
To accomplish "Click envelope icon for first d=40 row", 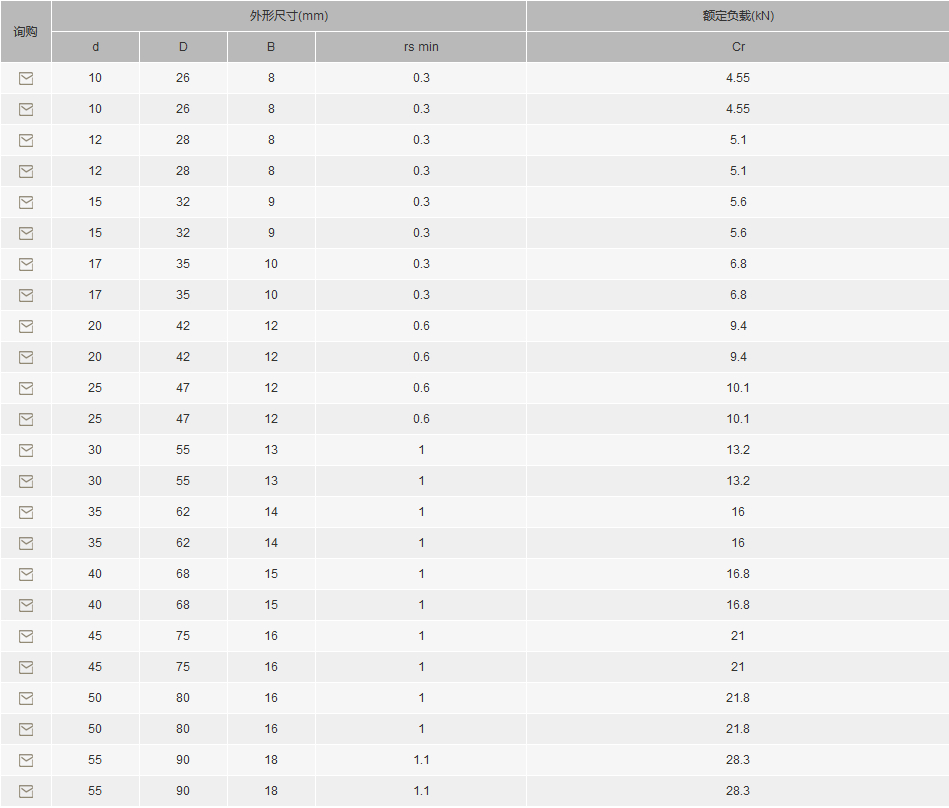I will (26, 574).
